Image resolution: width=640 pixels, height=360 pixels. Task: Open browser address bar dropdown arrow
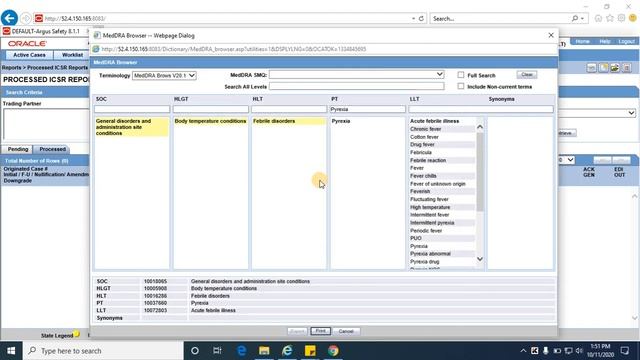coord(413,18)
